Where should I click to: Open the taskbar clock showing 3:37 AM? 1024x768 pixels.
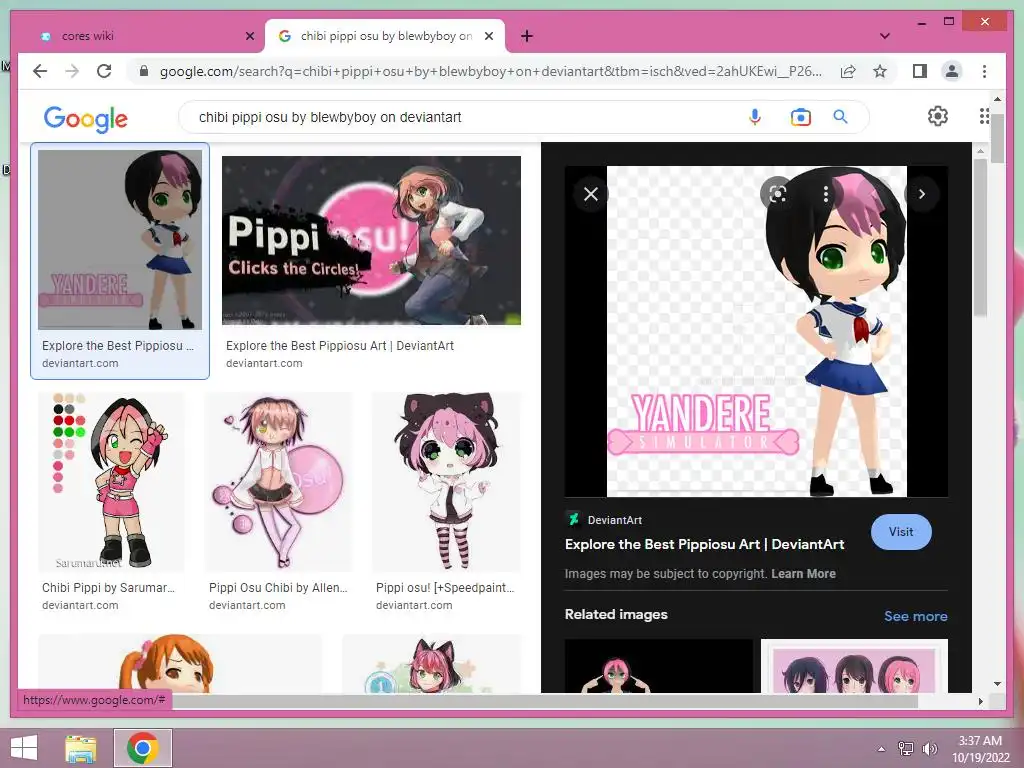[x=980, y=748]
